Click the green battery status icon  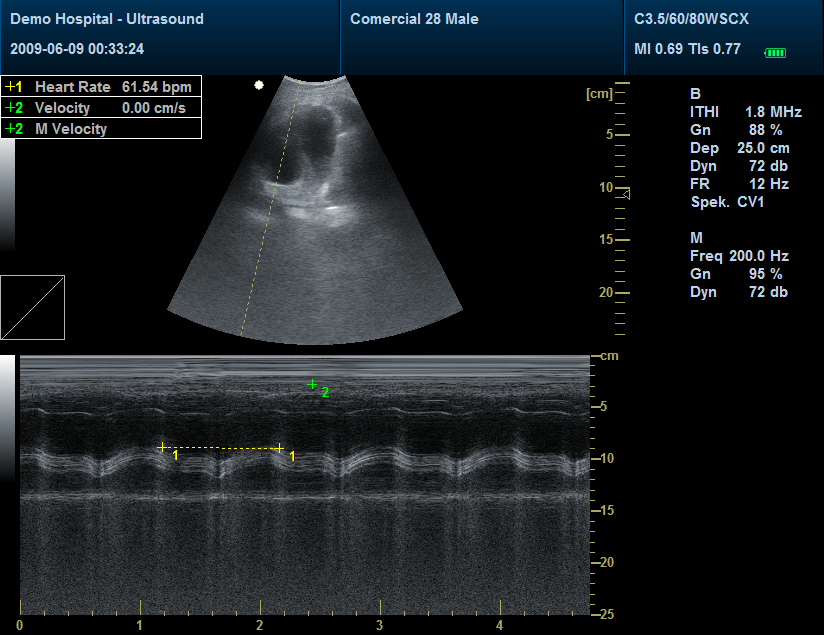[x=775, y=52]
